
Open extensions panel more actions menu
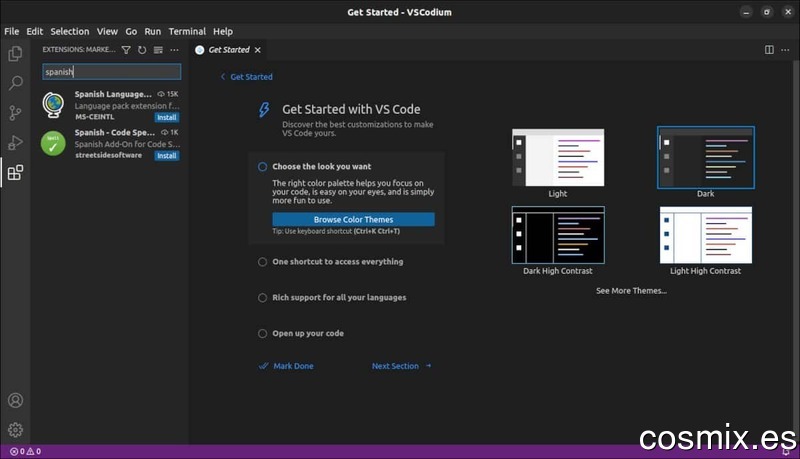[174, 50]
